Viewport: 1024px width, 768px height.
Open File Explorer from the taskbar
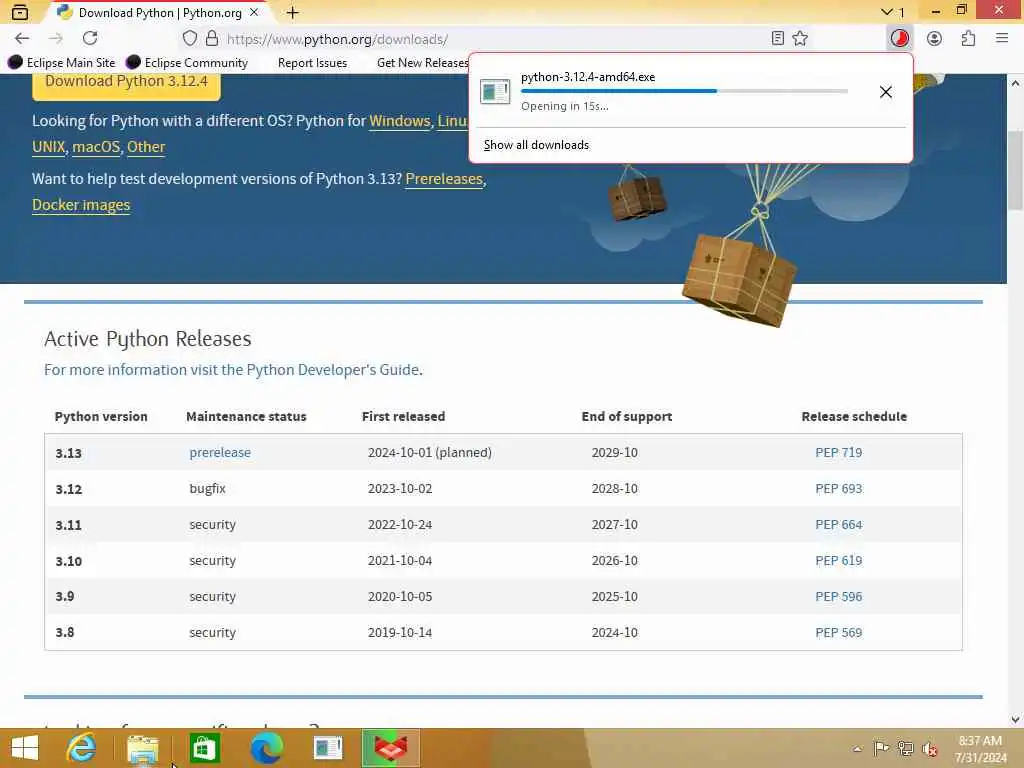tap(142, 748)
